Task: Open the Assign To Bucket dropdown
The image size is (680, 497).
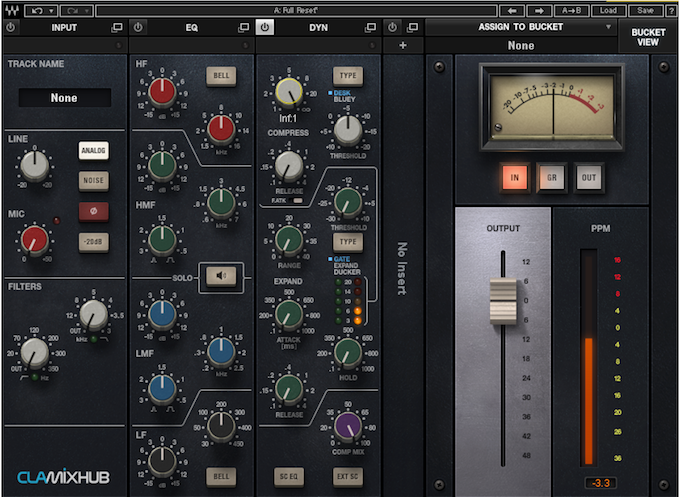Action: [521, 27]
